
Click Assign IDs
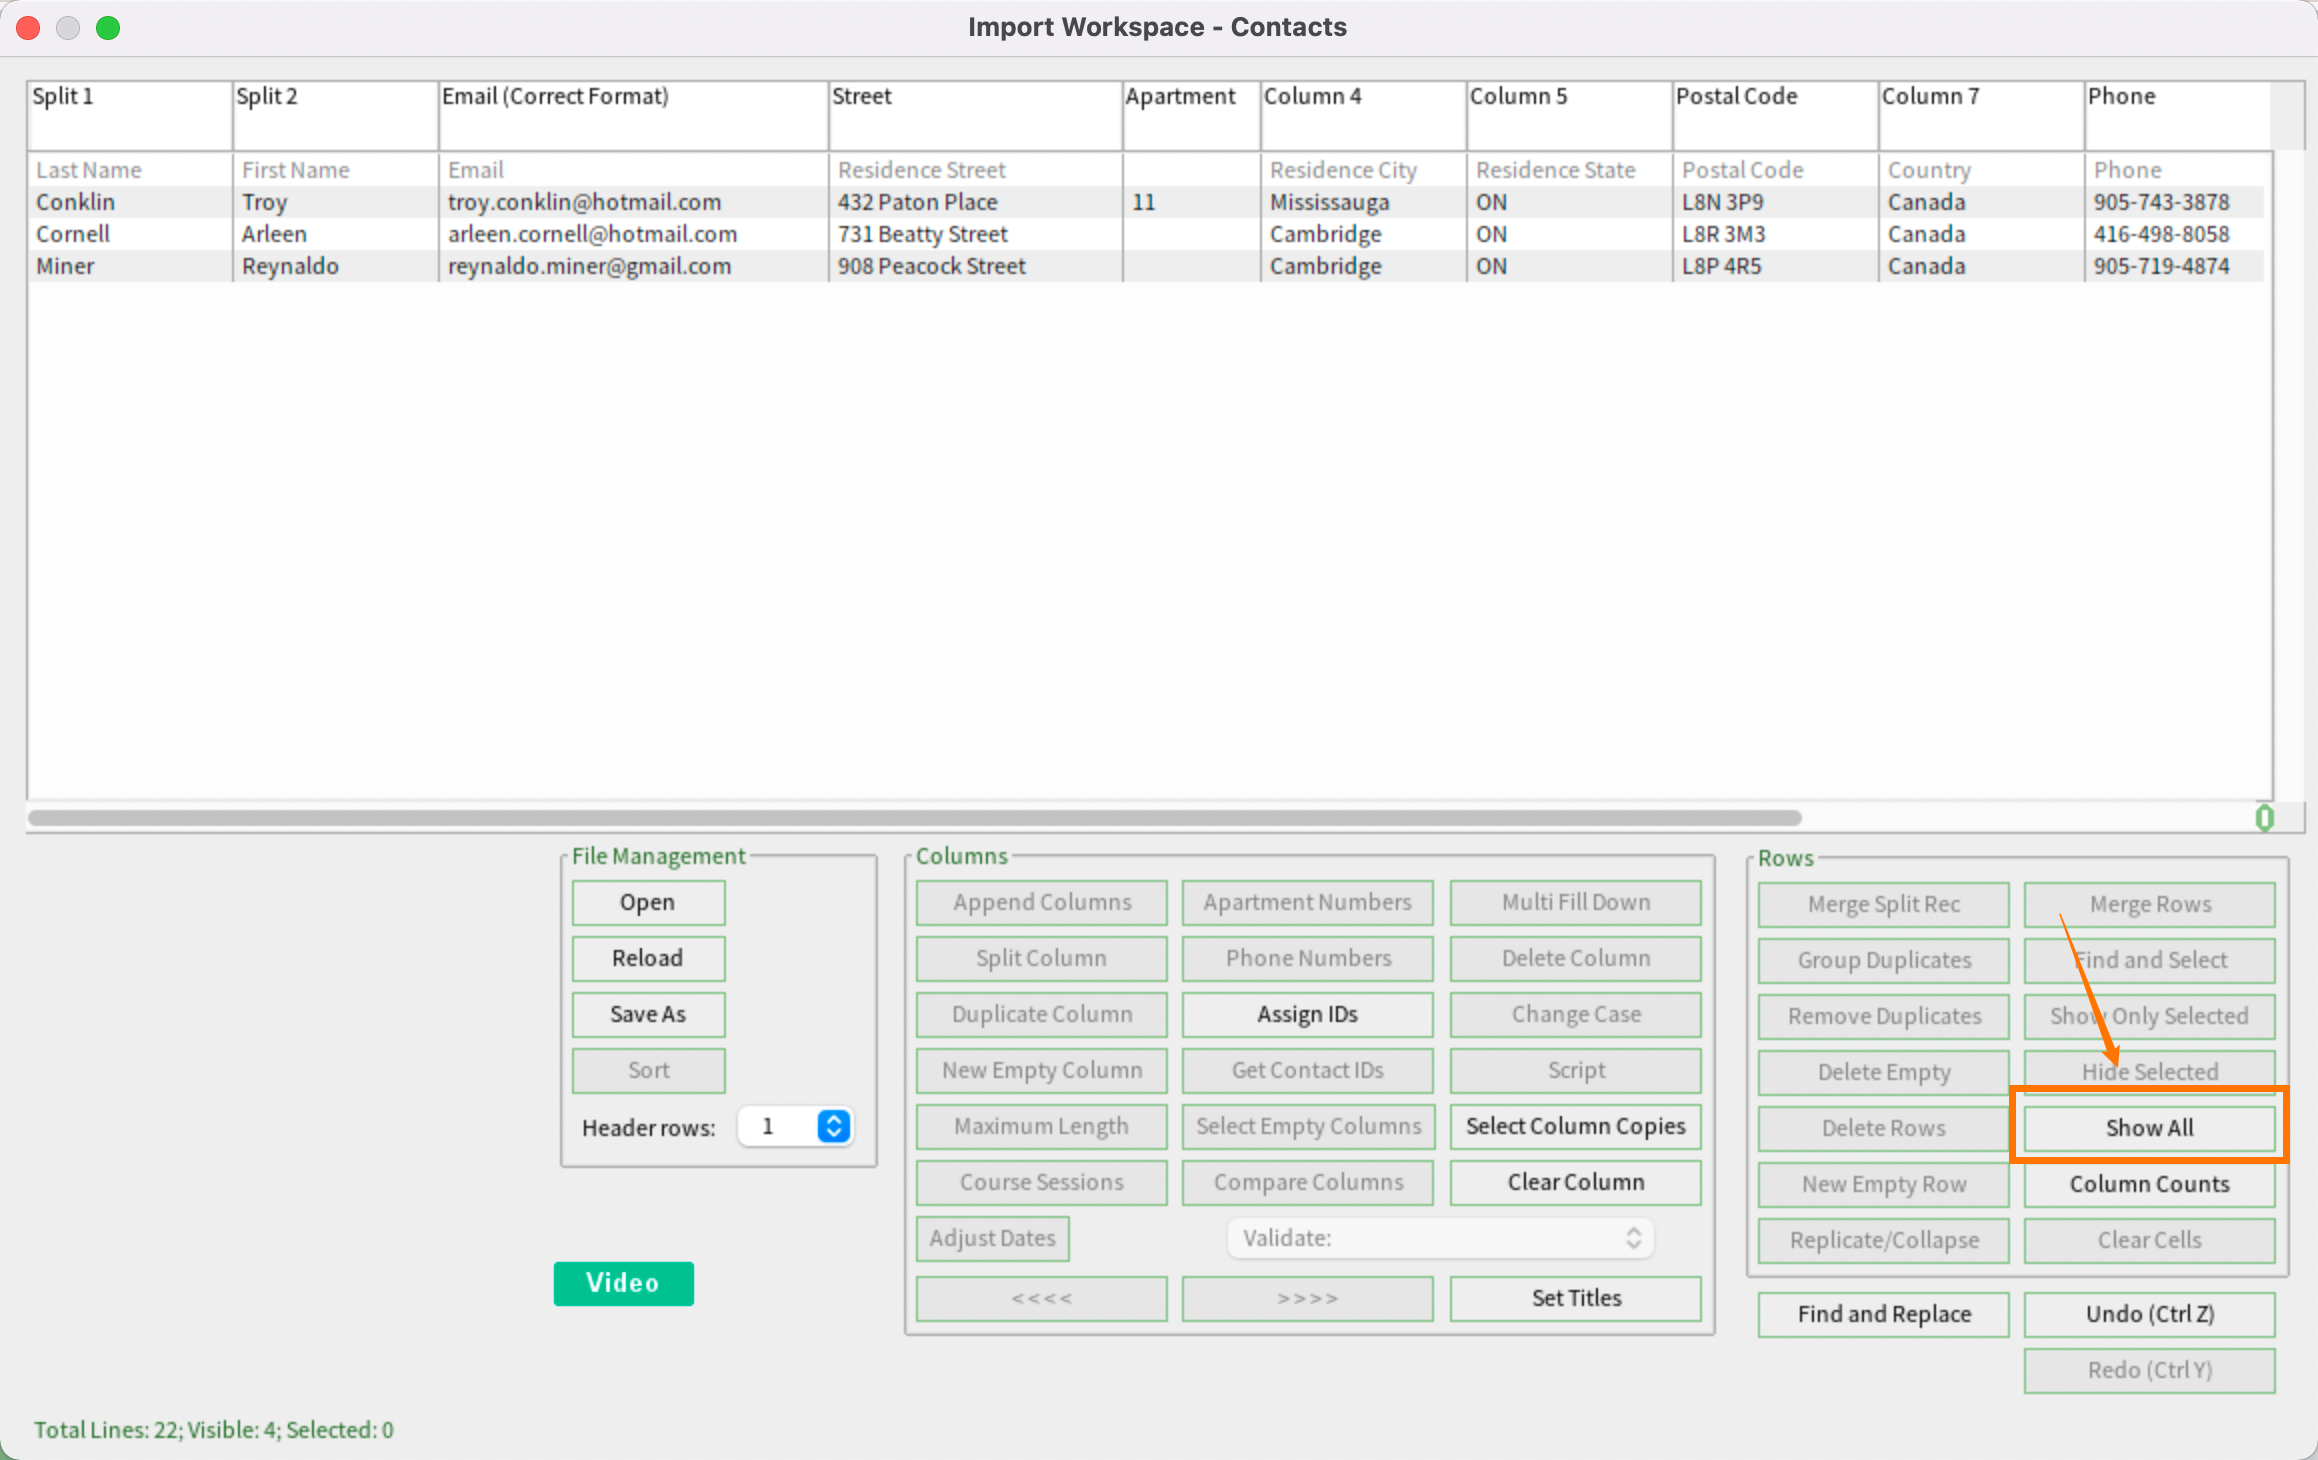click(1308, 1015)
